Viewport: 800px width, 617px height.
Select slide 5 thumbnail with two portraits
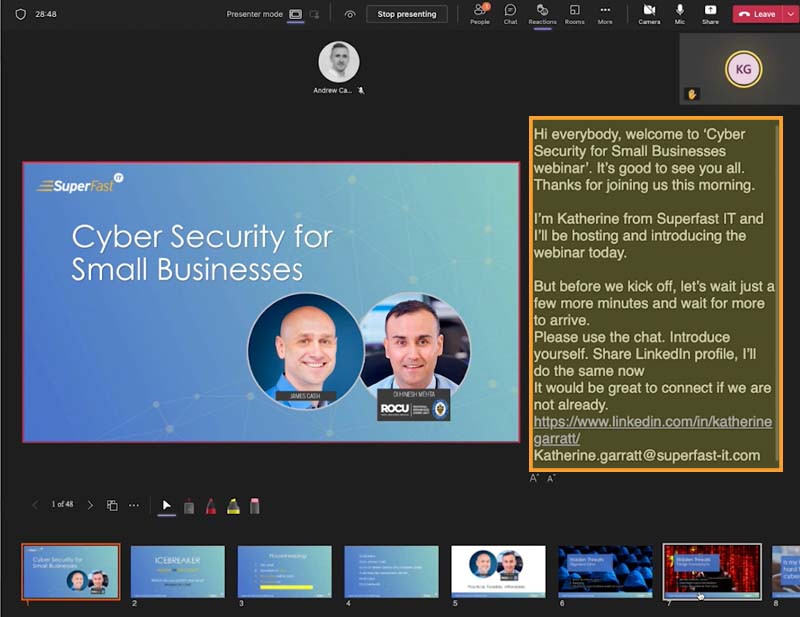(x=498, y=571)
